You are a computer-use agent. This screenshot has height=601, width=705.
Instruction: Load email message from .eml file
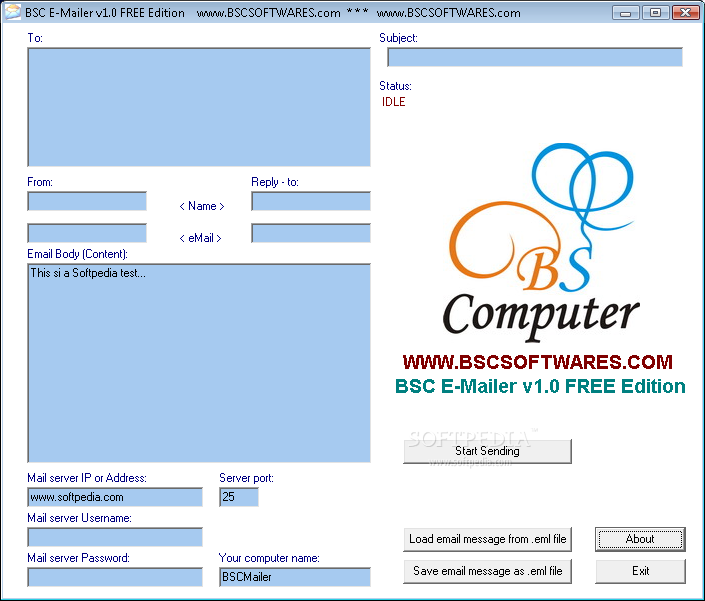487,539
